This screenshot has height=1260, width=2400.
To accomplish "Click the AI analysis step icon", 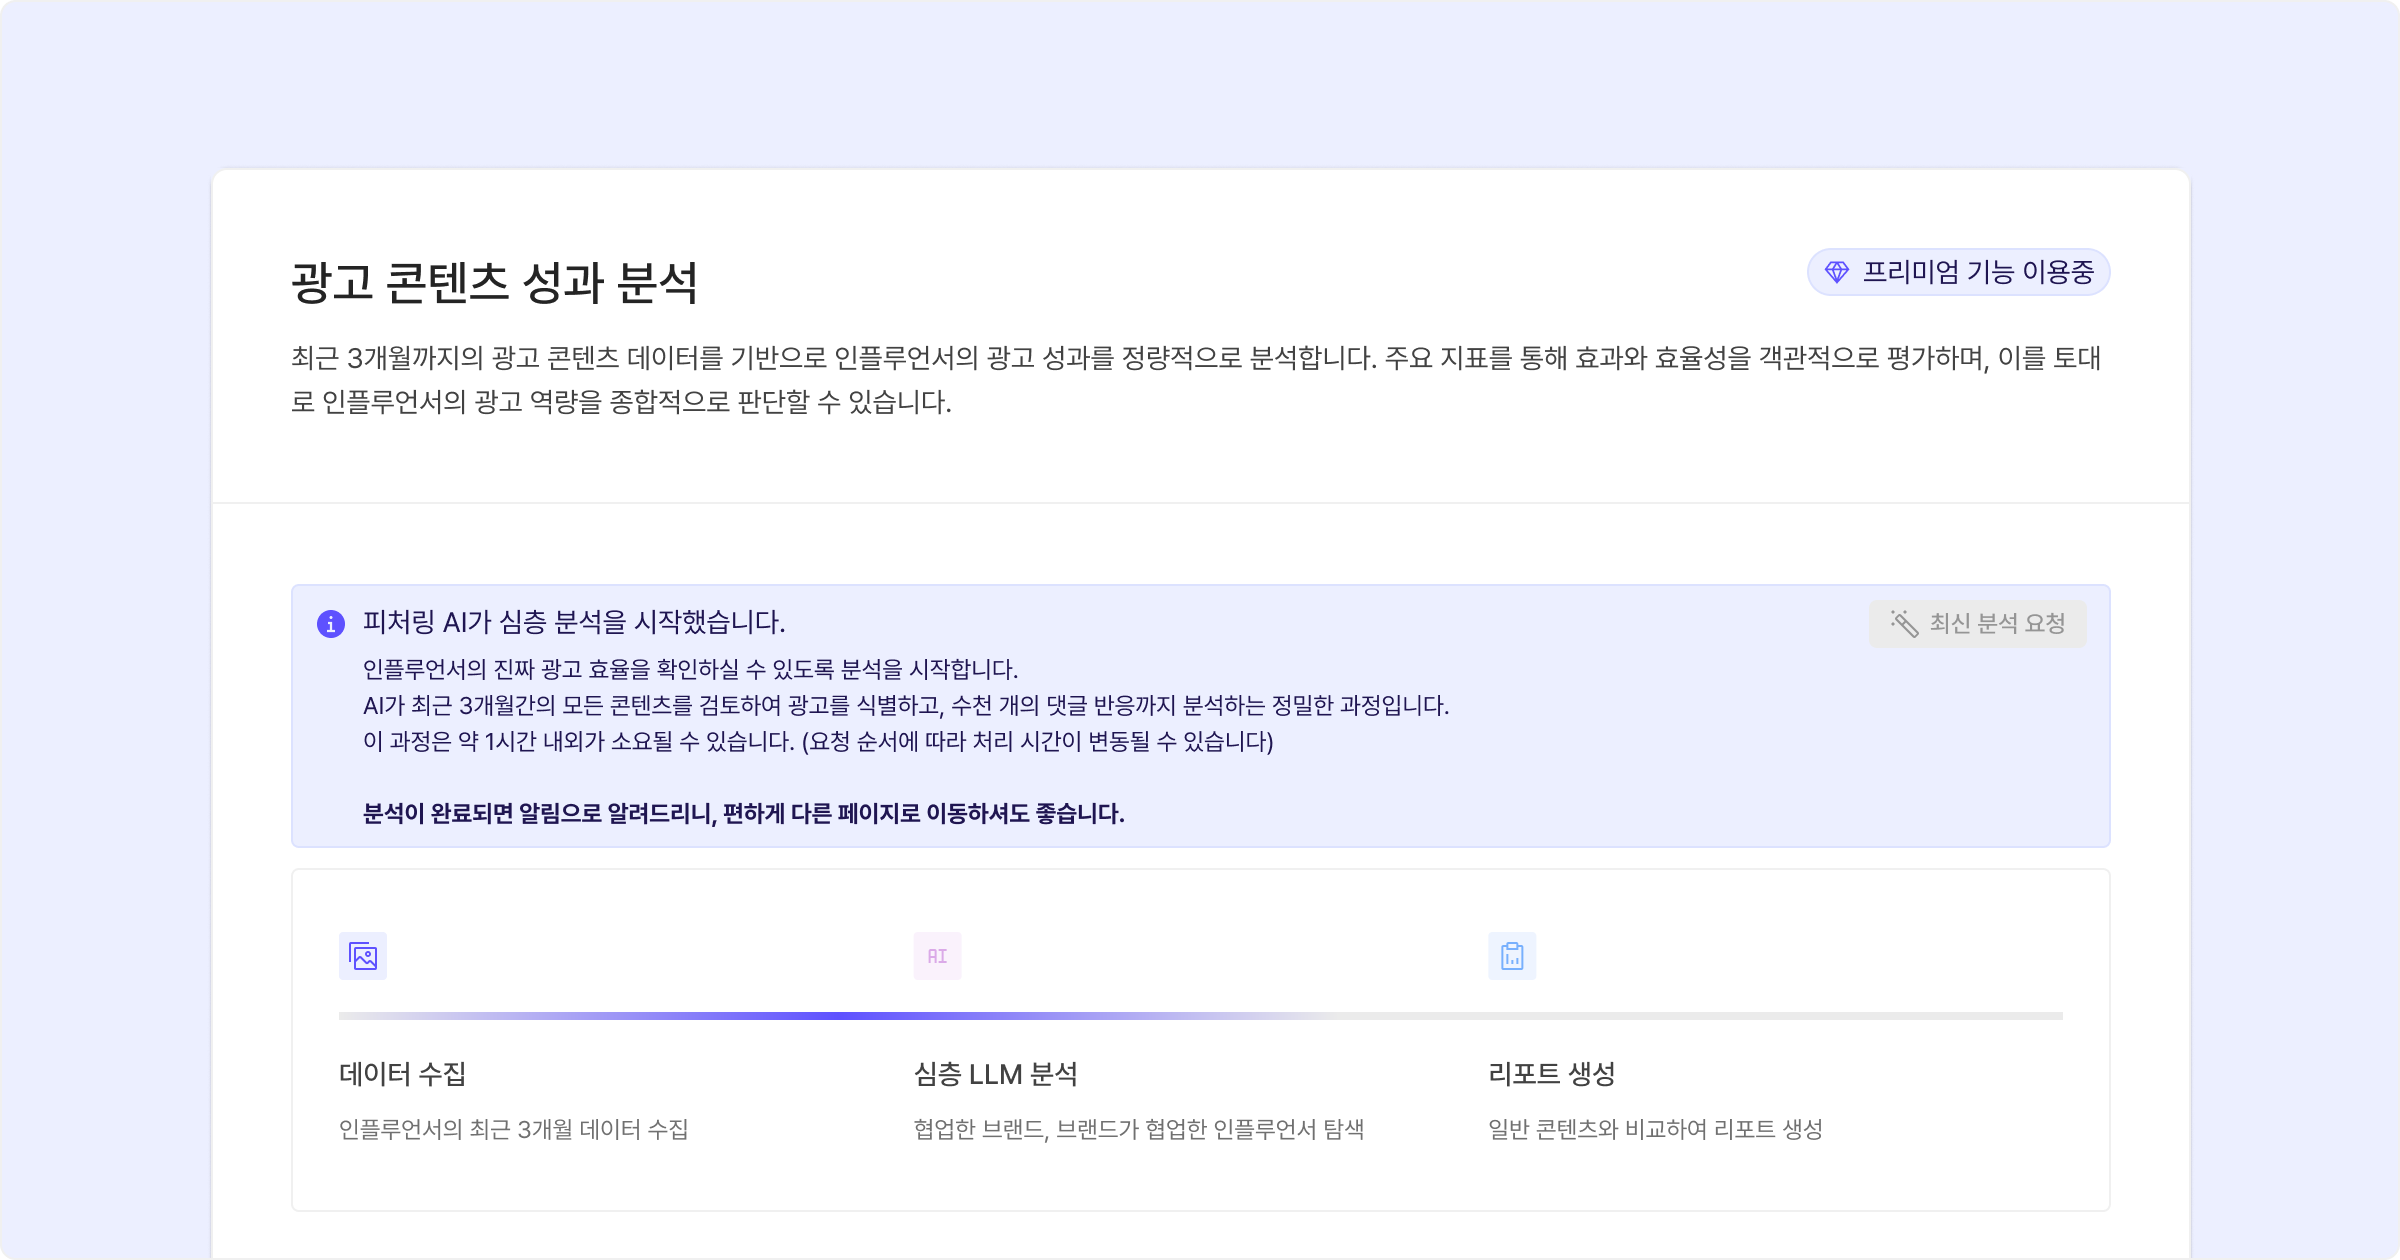I will [x=937, y=956].
